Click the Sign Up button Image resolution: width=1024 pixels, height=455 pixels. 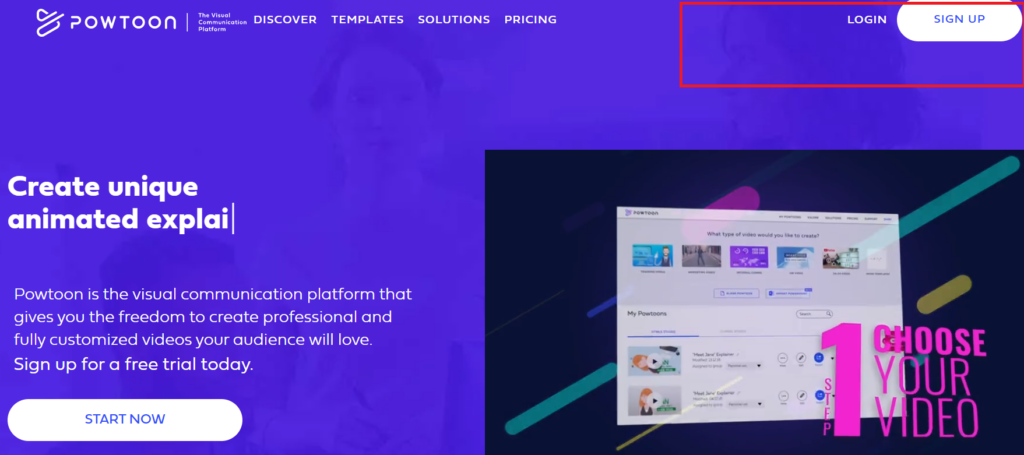pos(959,20)
